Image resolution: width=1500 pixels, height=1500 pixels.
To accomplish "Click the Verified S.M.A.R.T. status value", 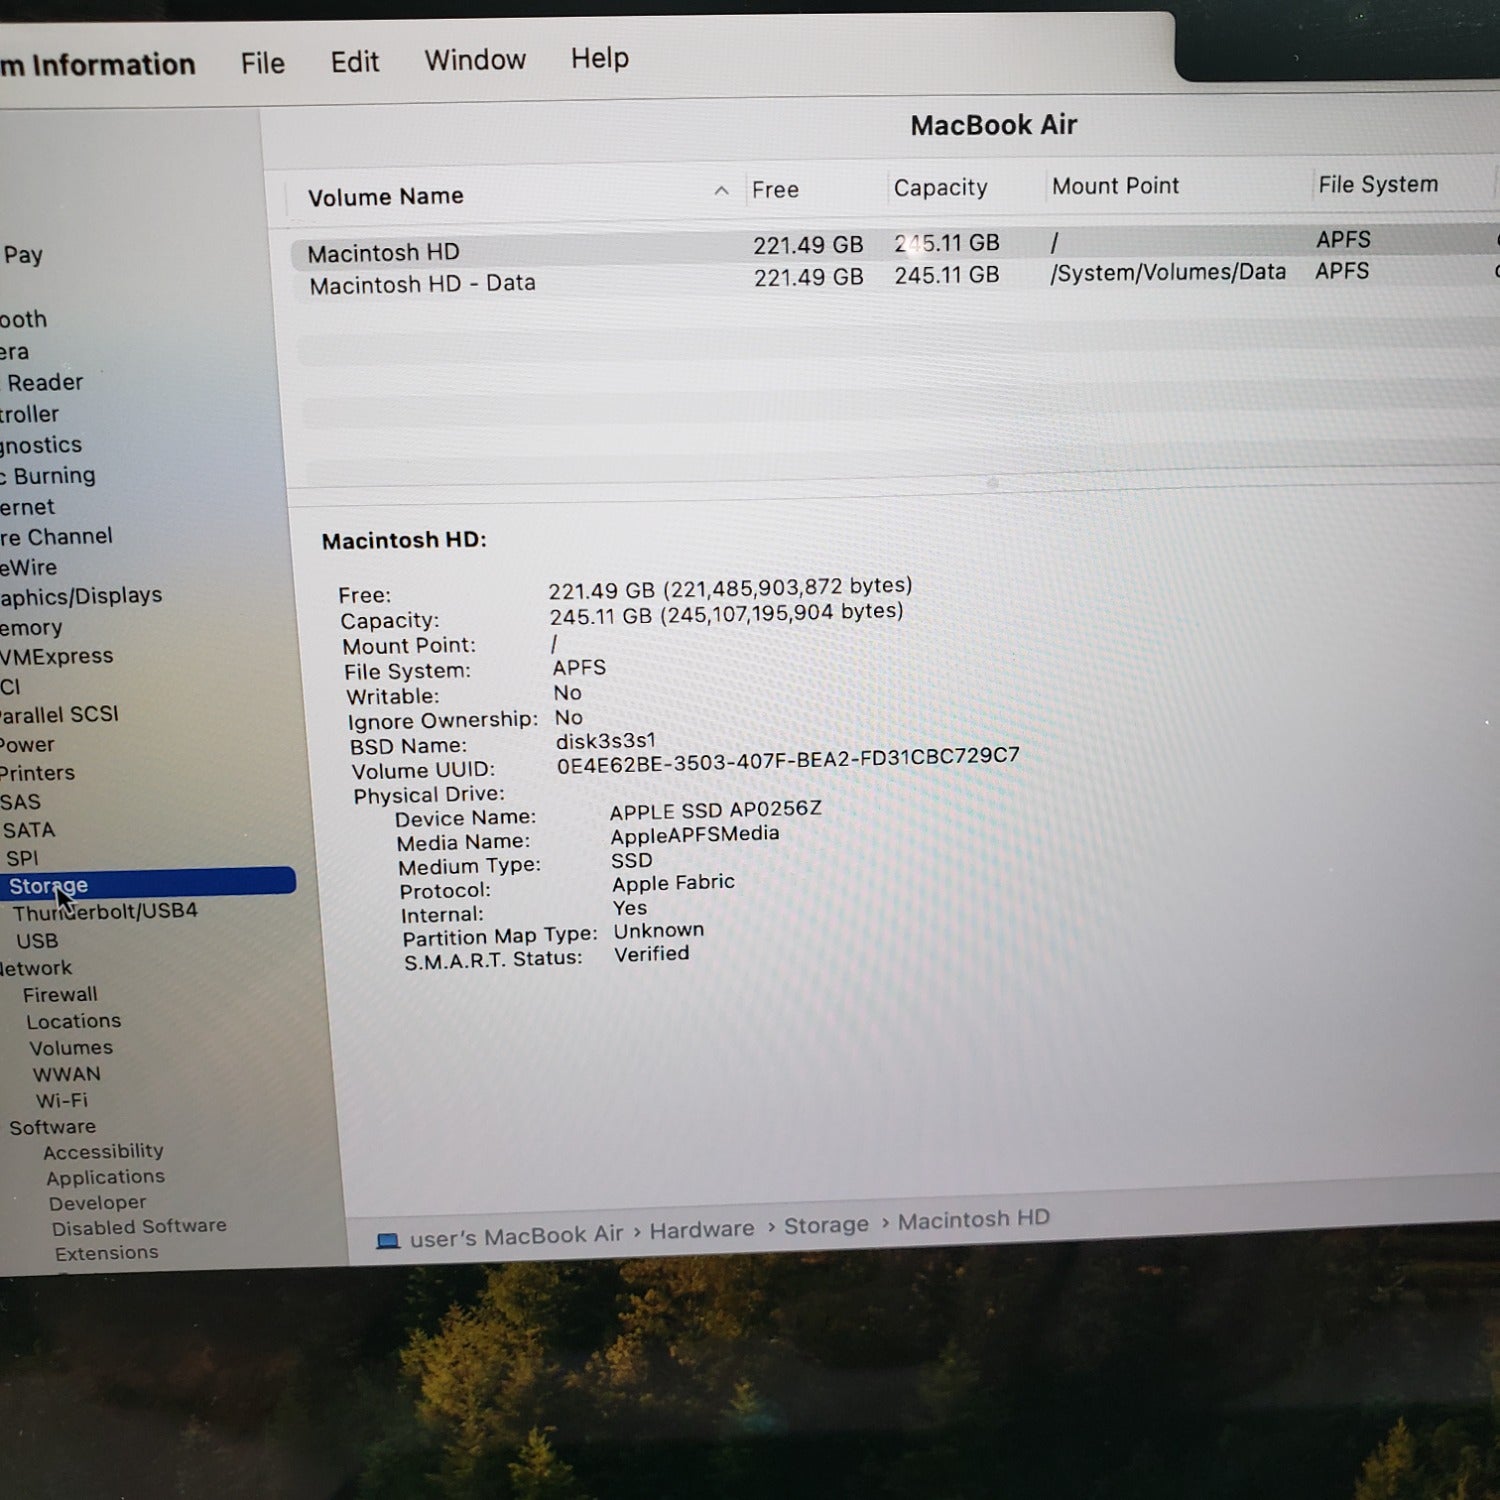I will [651, 954].
